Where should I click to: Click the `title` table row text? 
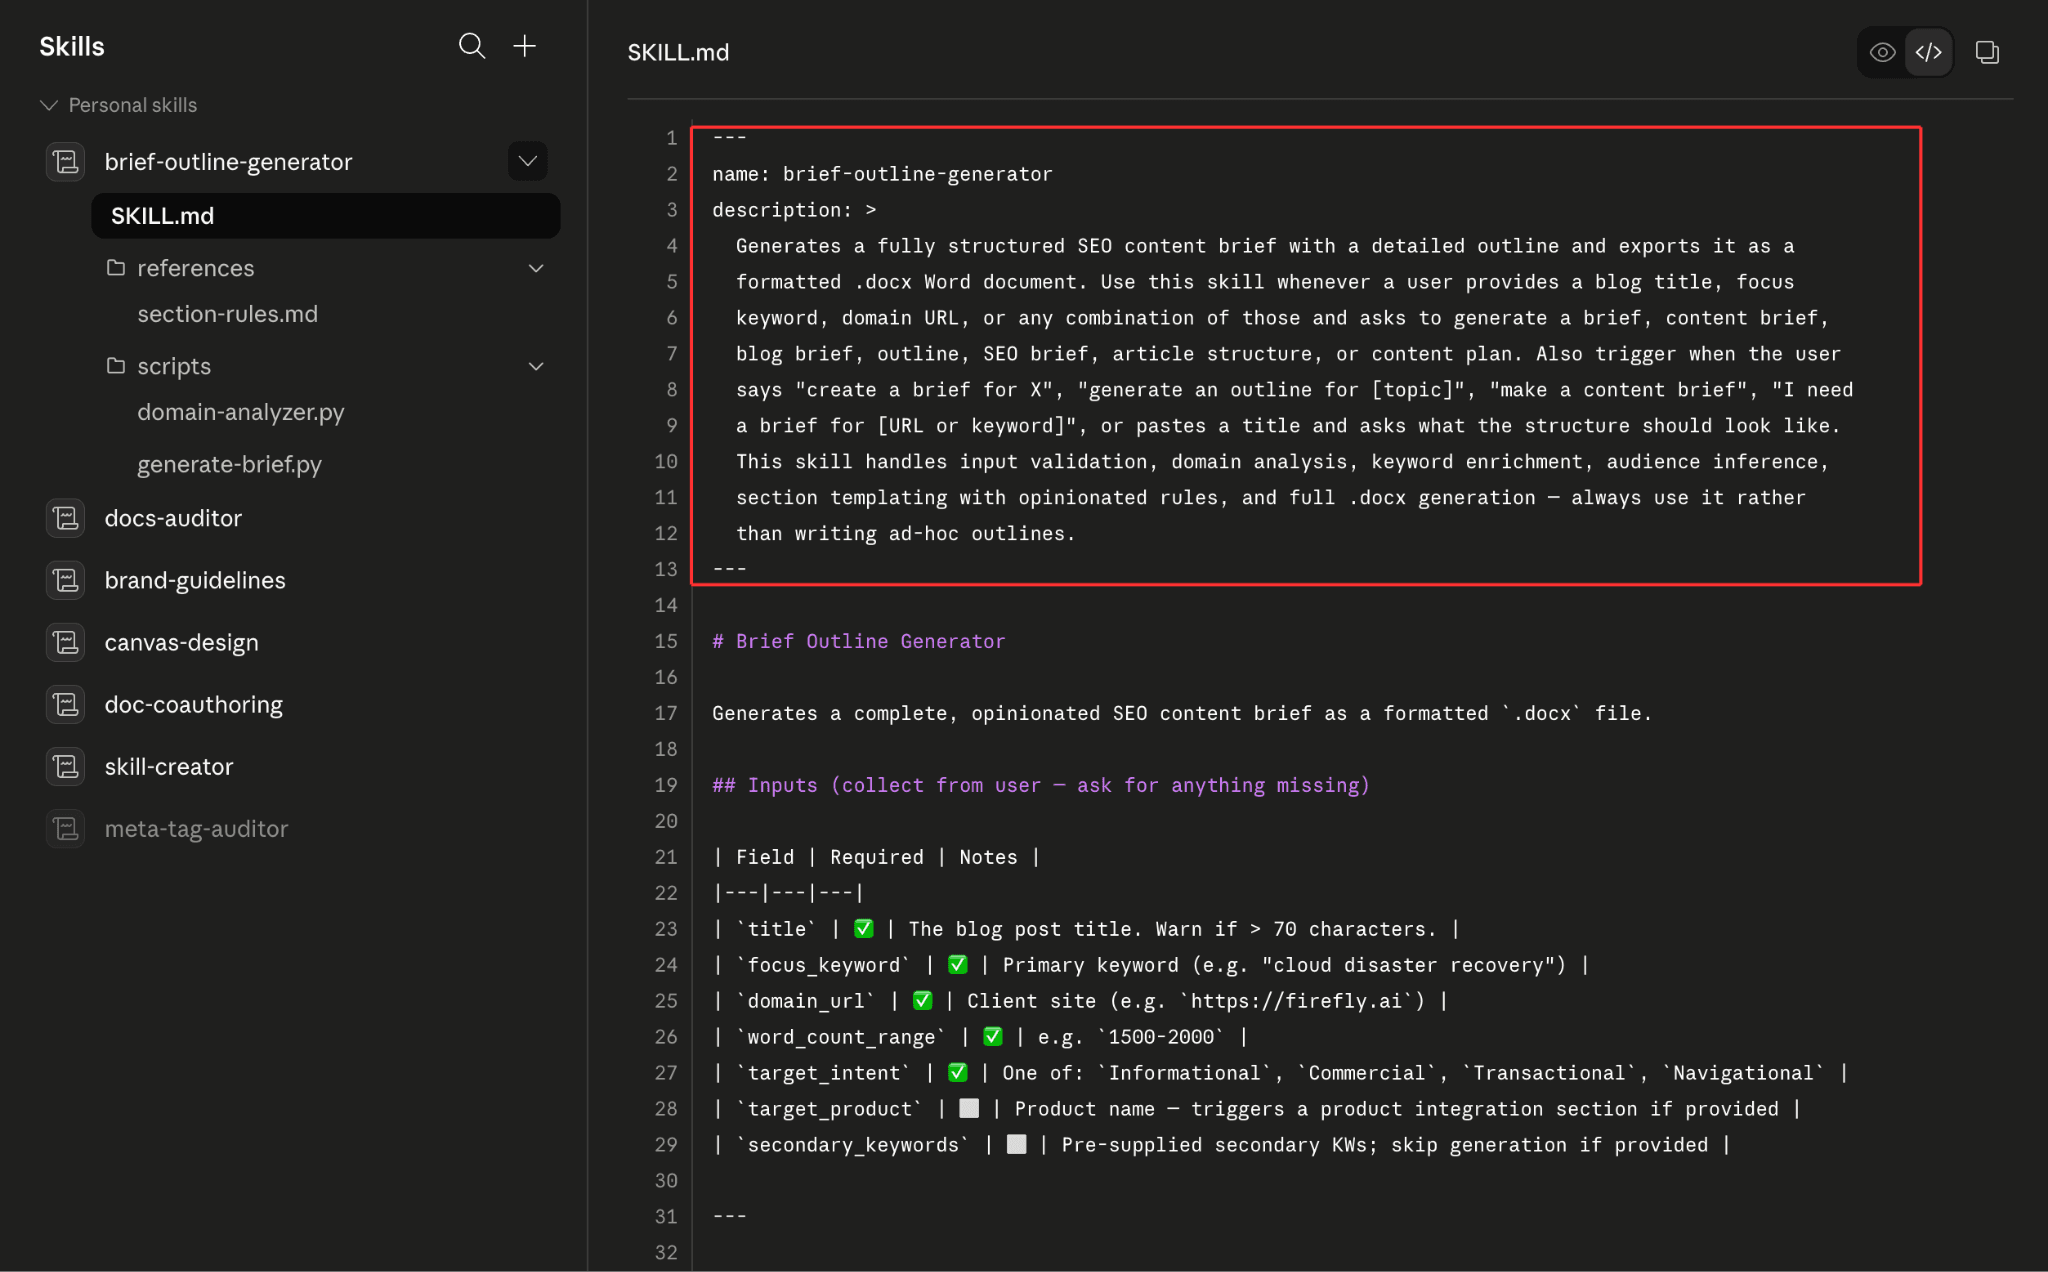pyautogui.click(x=1086, y=929)
